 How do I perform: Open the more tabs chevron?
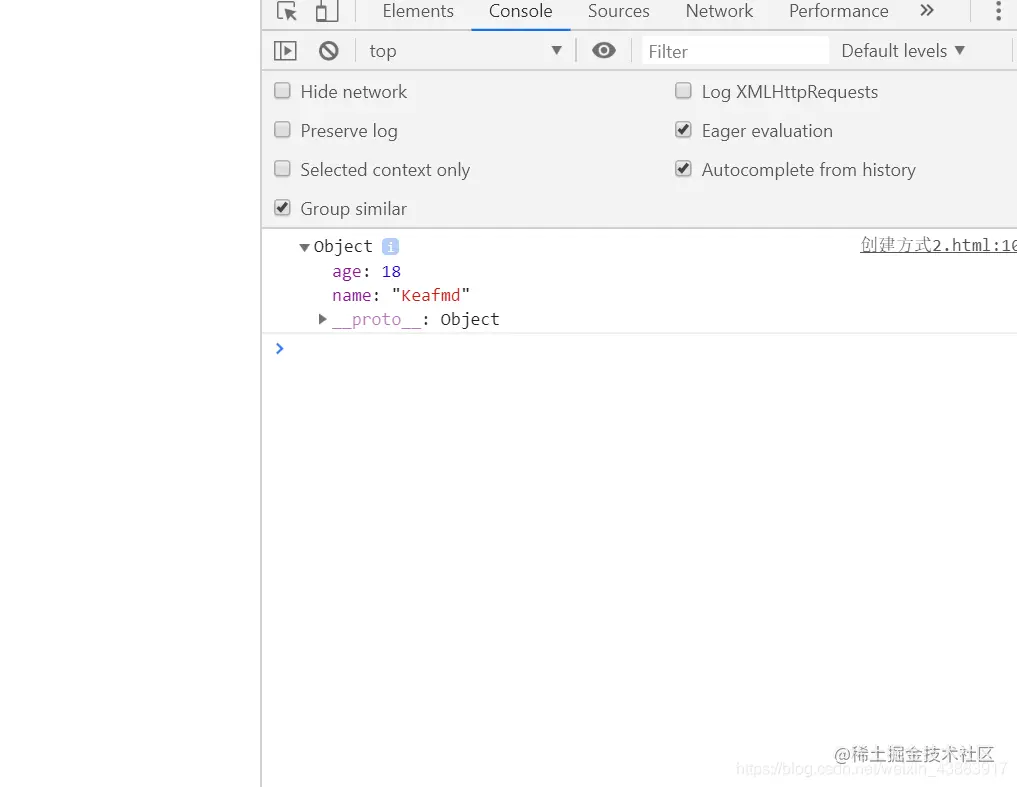pos(927,10)
